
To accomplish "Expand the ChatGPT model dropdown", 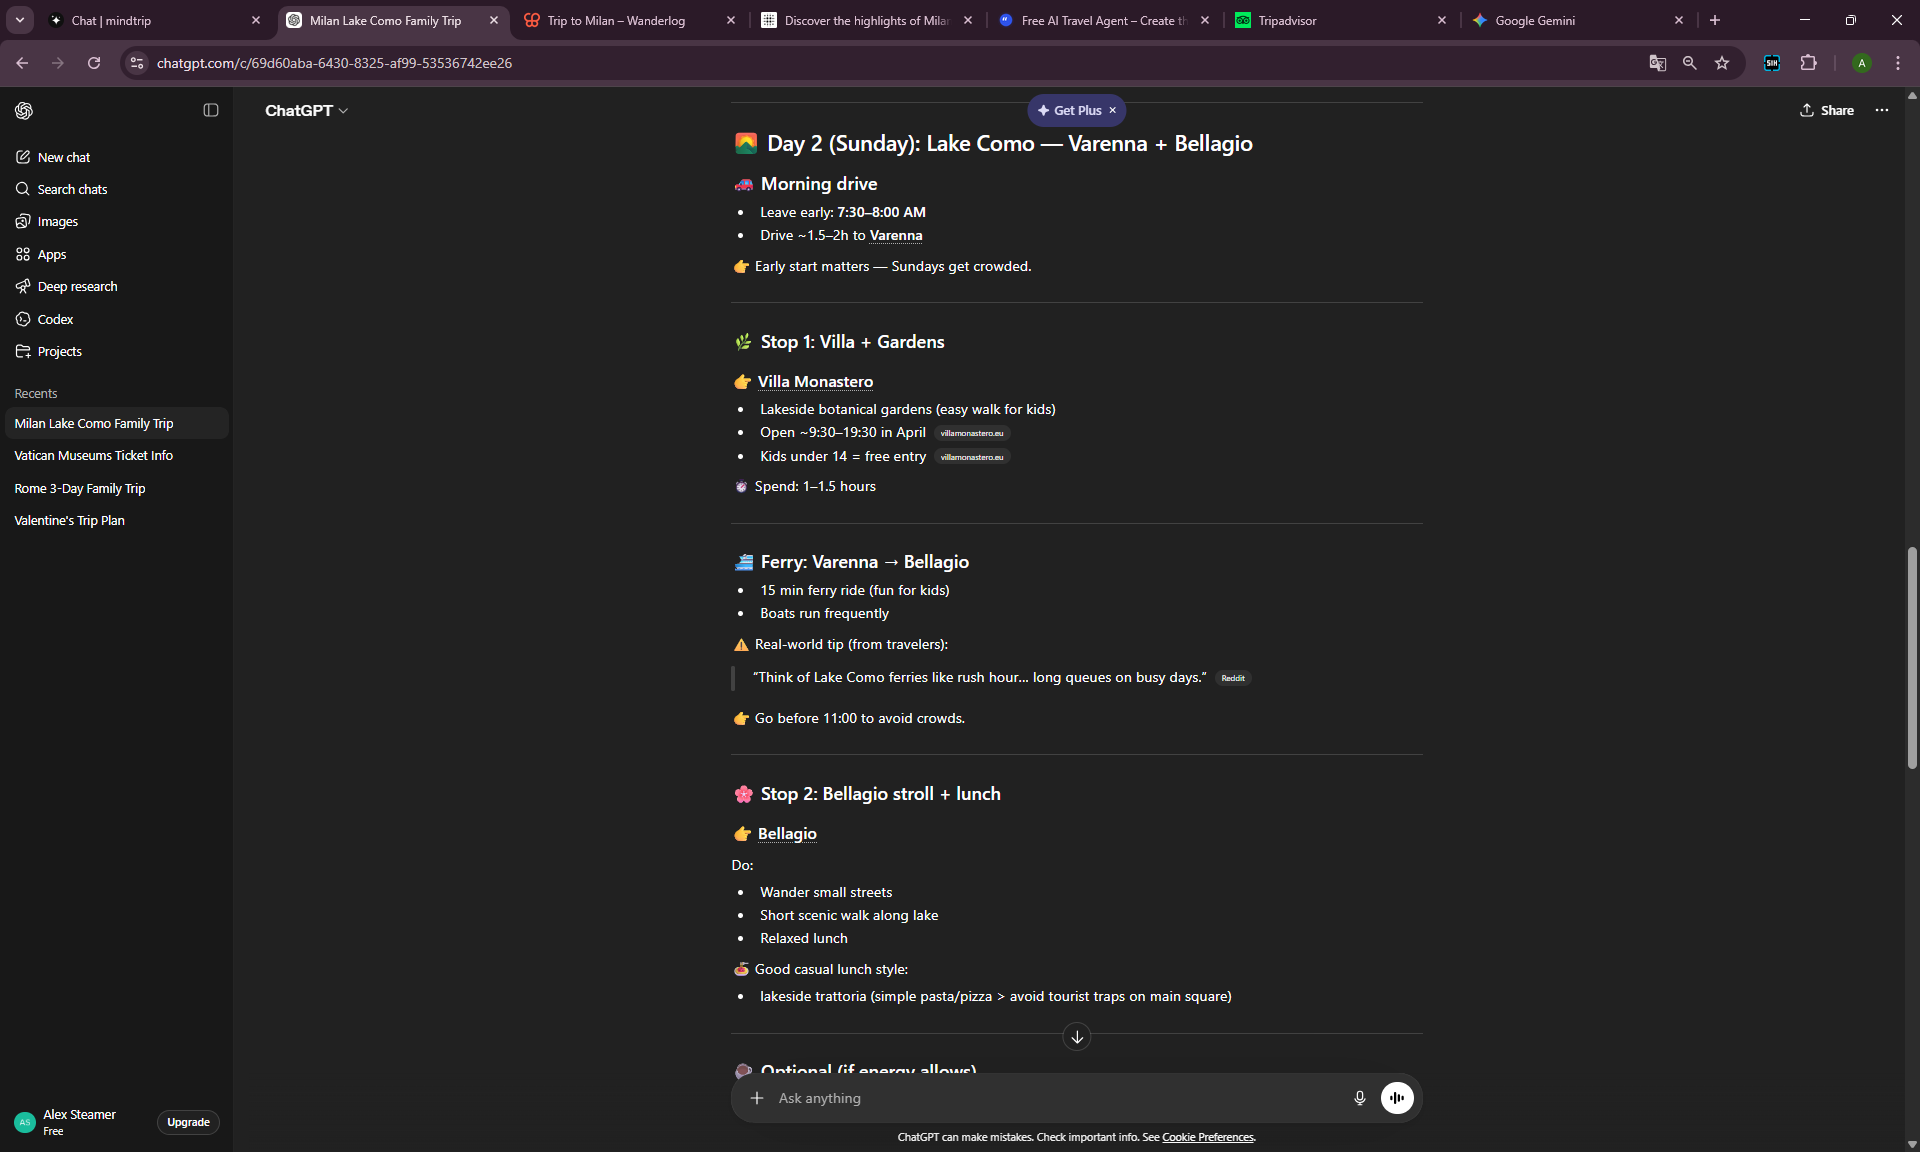I will click(x=306, y=110).
